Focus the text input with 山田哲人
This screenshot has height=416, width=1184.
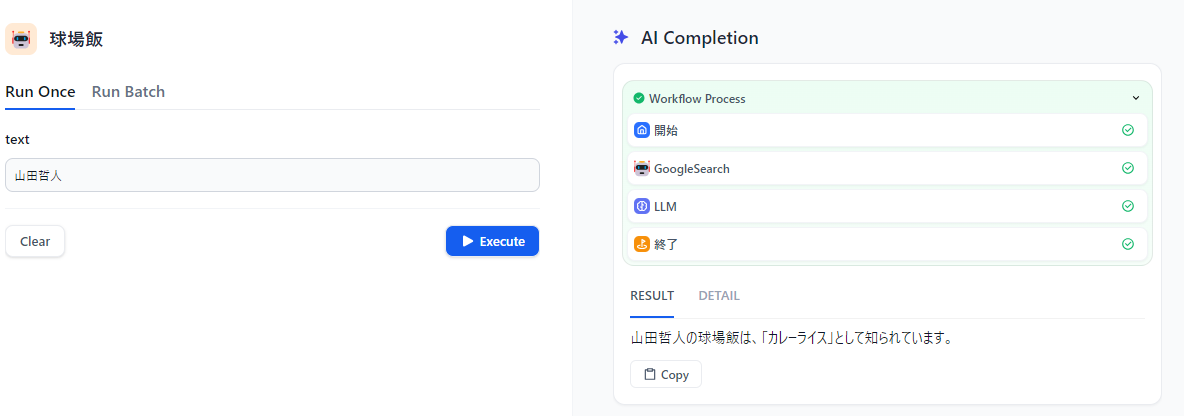pyautogui.click(x=272, y=175)
